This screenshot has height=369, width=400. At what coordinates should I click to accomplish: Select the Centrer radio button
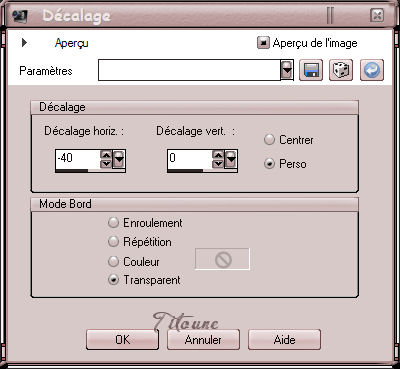tap(269, 140)
